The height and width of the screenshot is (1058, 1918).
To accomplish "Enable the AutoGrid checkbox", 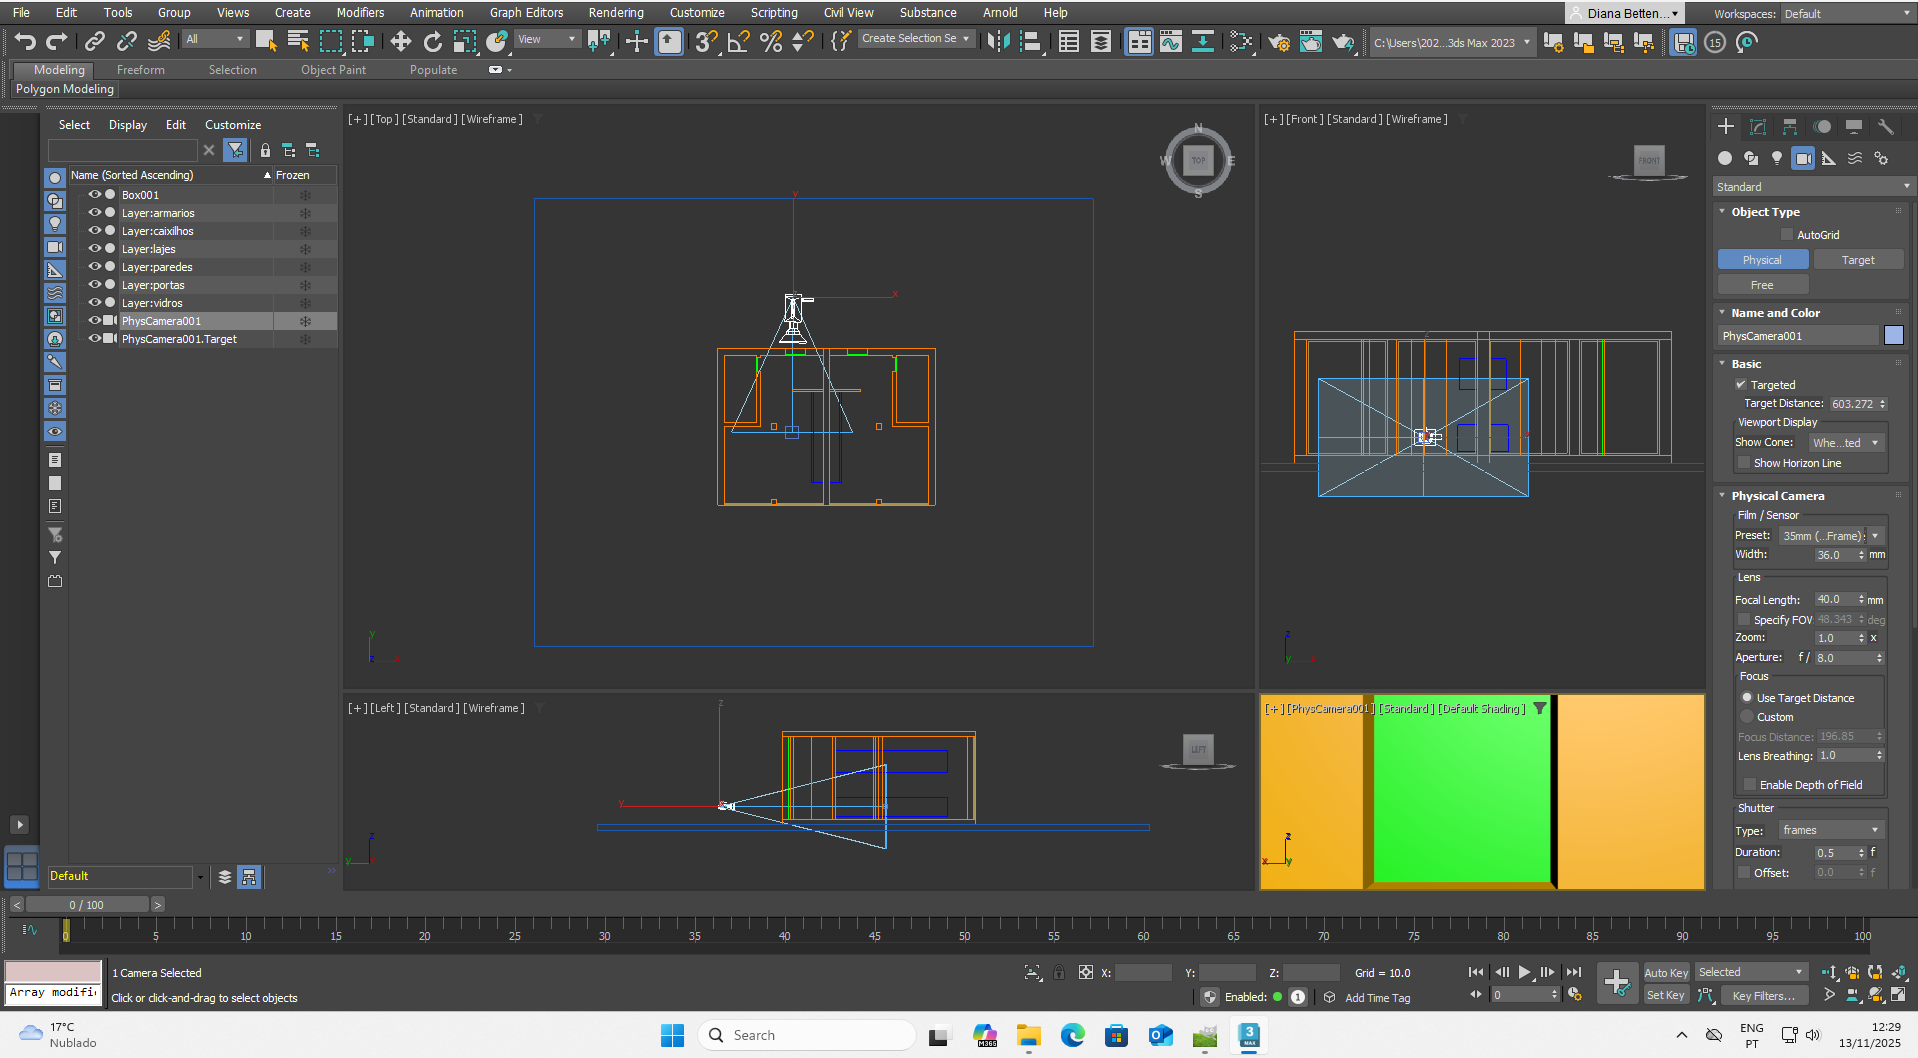I will point(1787,235).
